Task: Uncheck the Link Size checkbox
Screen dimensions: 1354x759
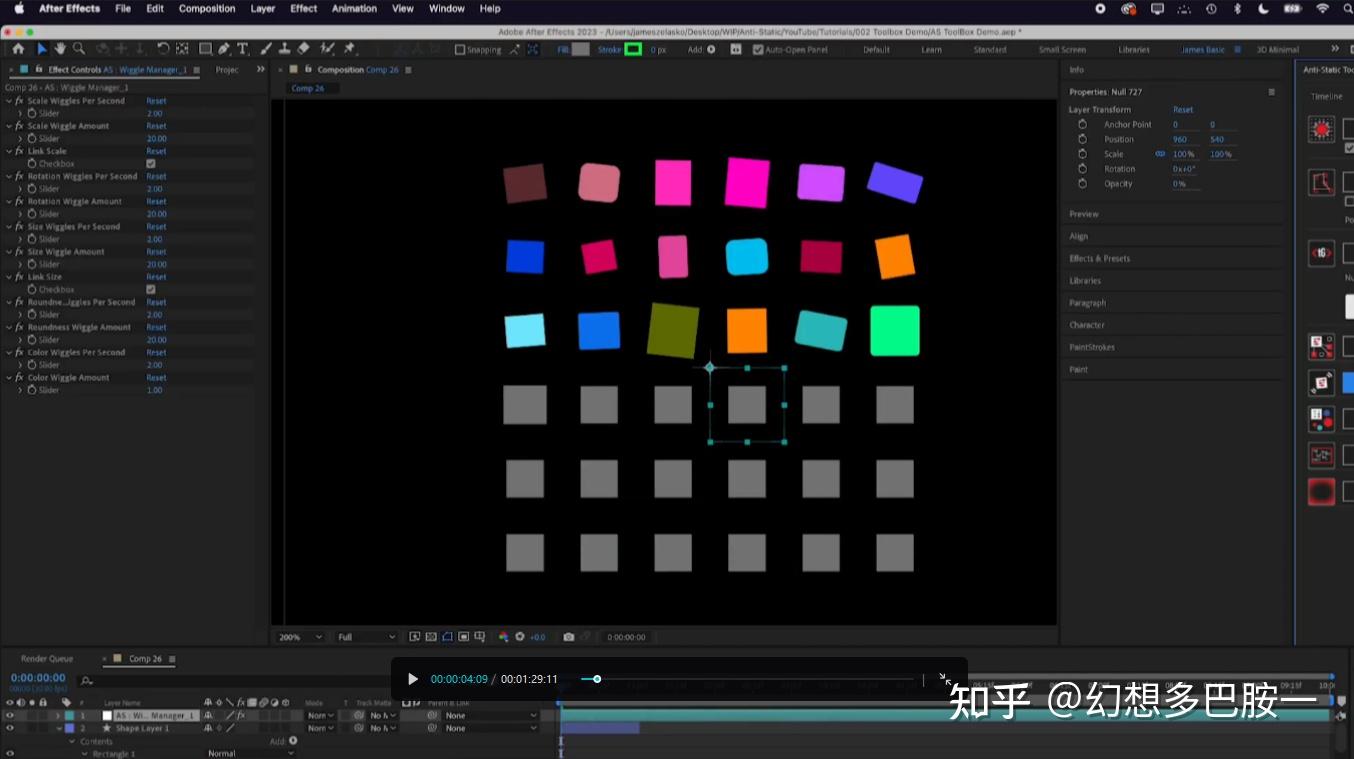Action: pos(151,290)
